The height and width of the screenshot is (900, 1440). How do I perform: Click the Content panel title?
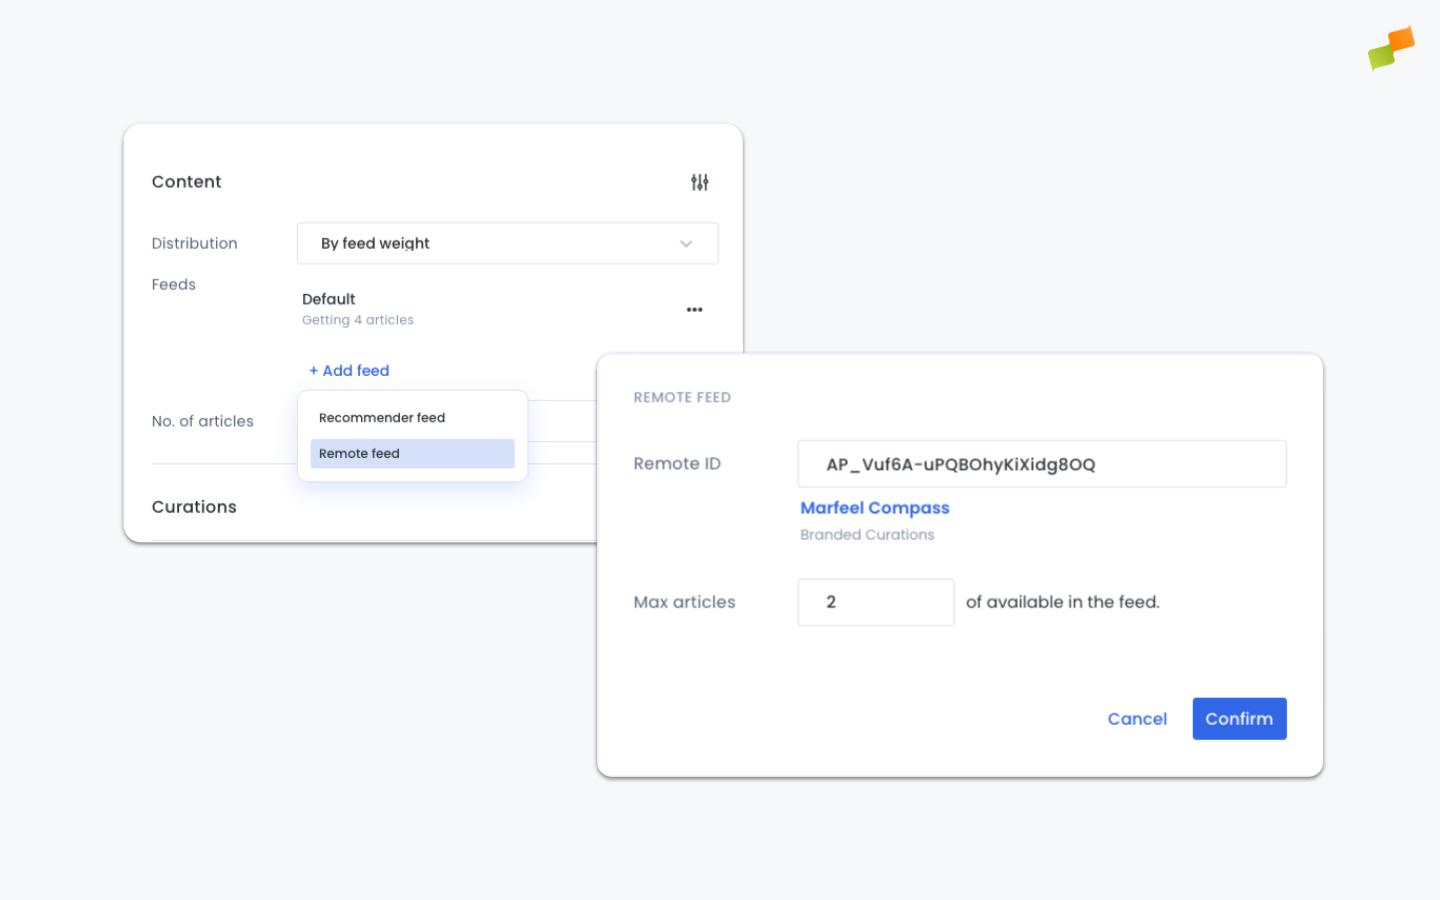186,181
